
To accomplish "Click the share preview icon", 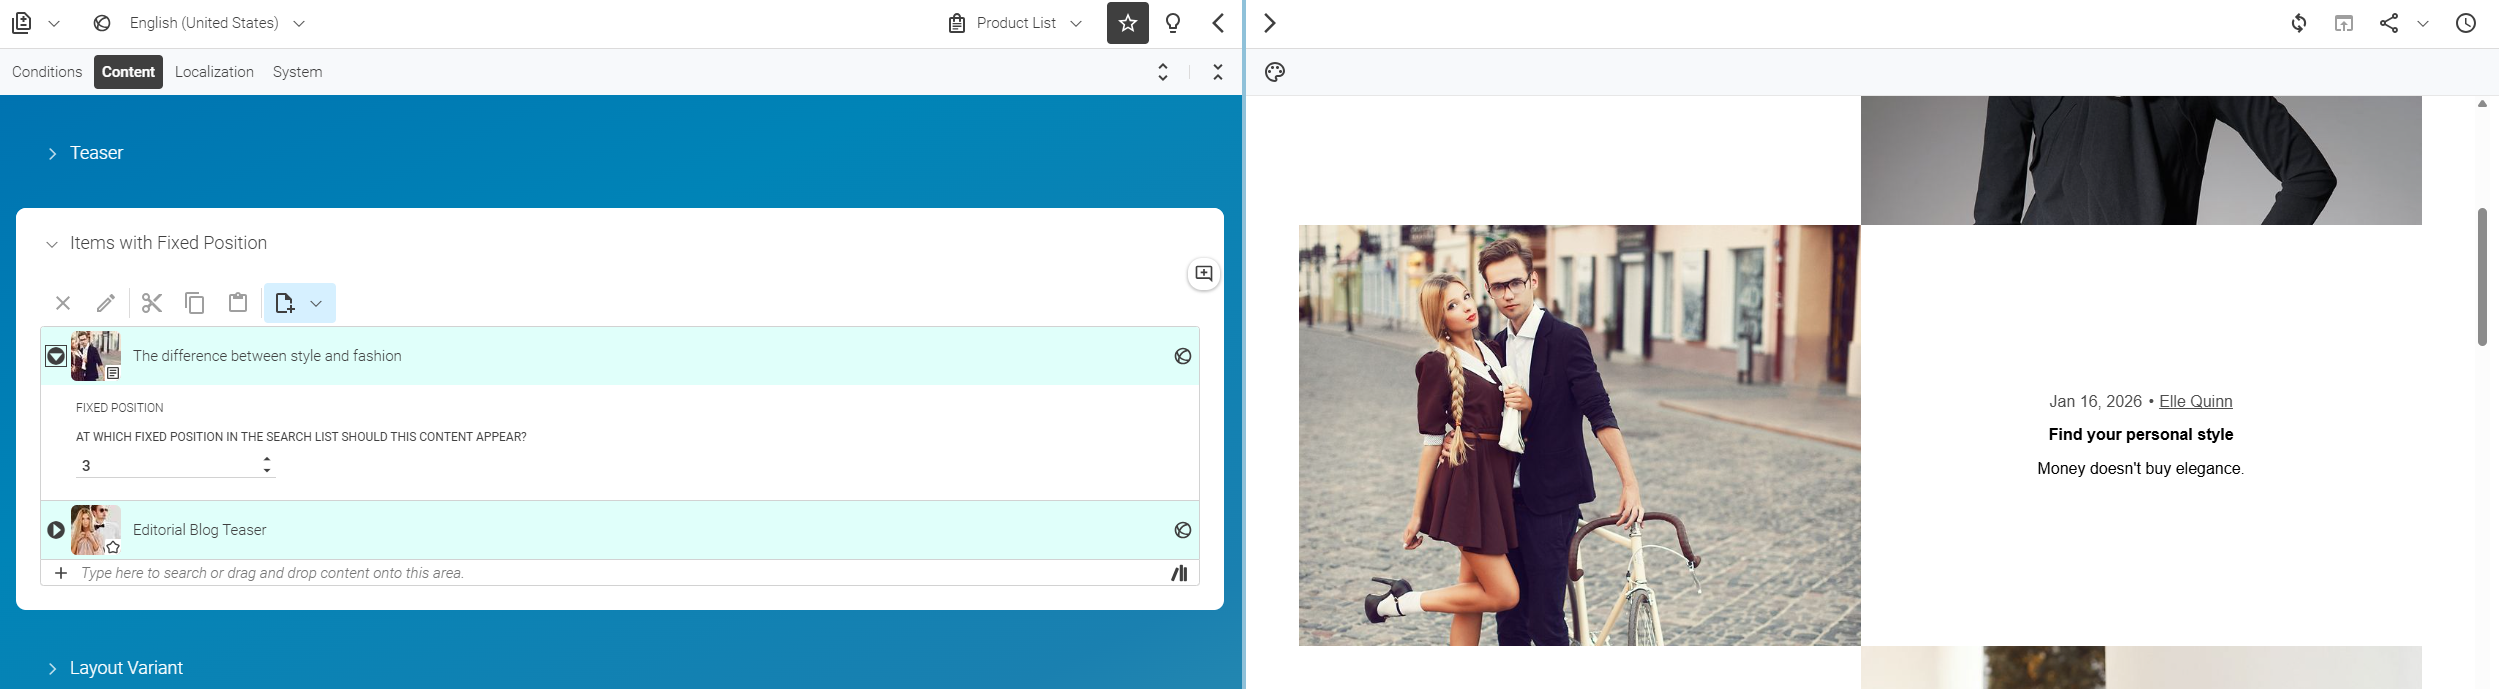I will (x=2389, y=23).
